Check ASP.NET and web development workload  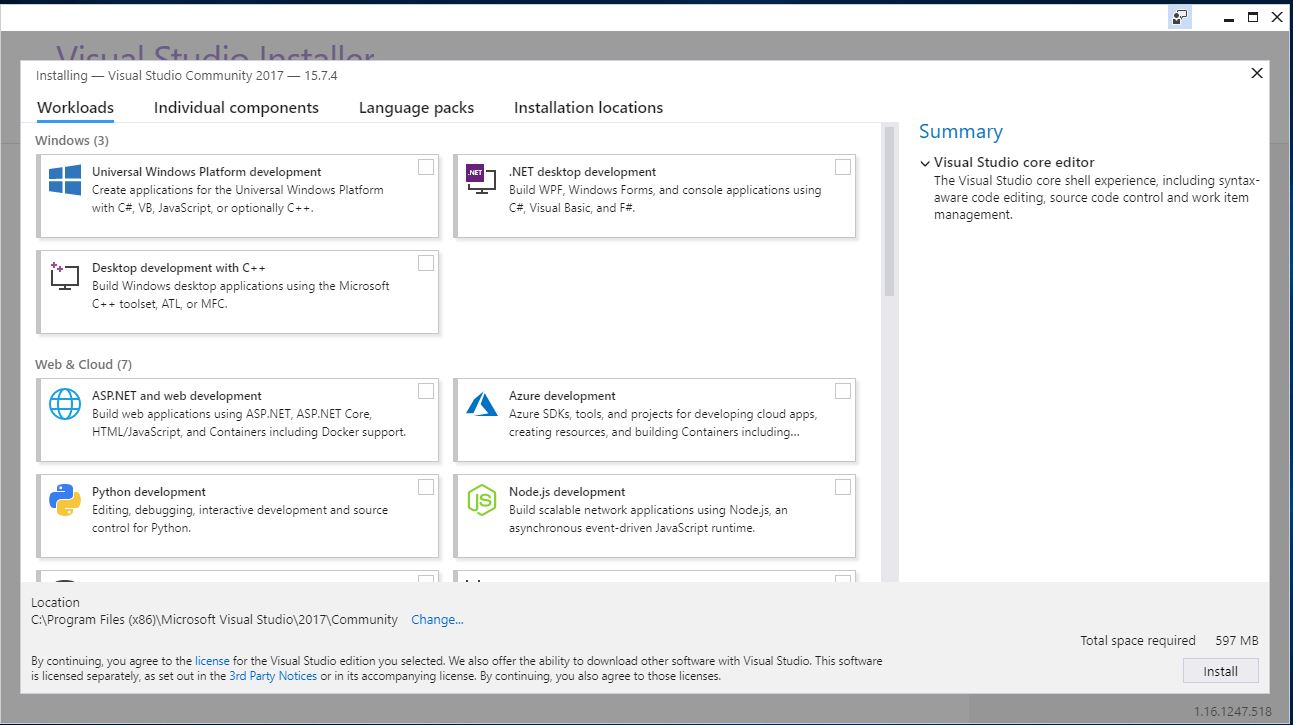click(x=426, y=391)
